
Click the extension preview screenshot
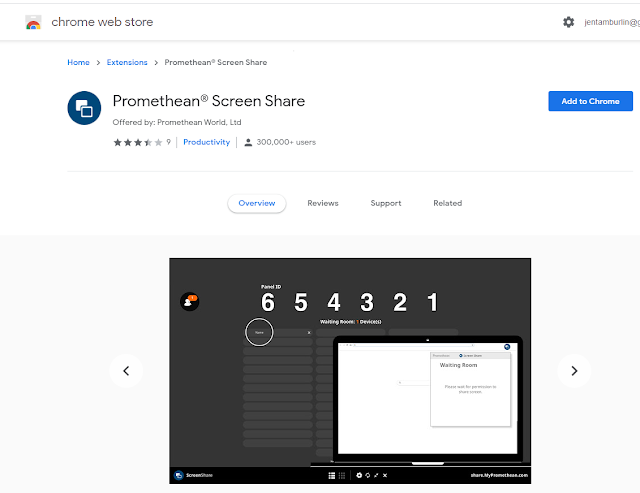(x=350, y=371)
